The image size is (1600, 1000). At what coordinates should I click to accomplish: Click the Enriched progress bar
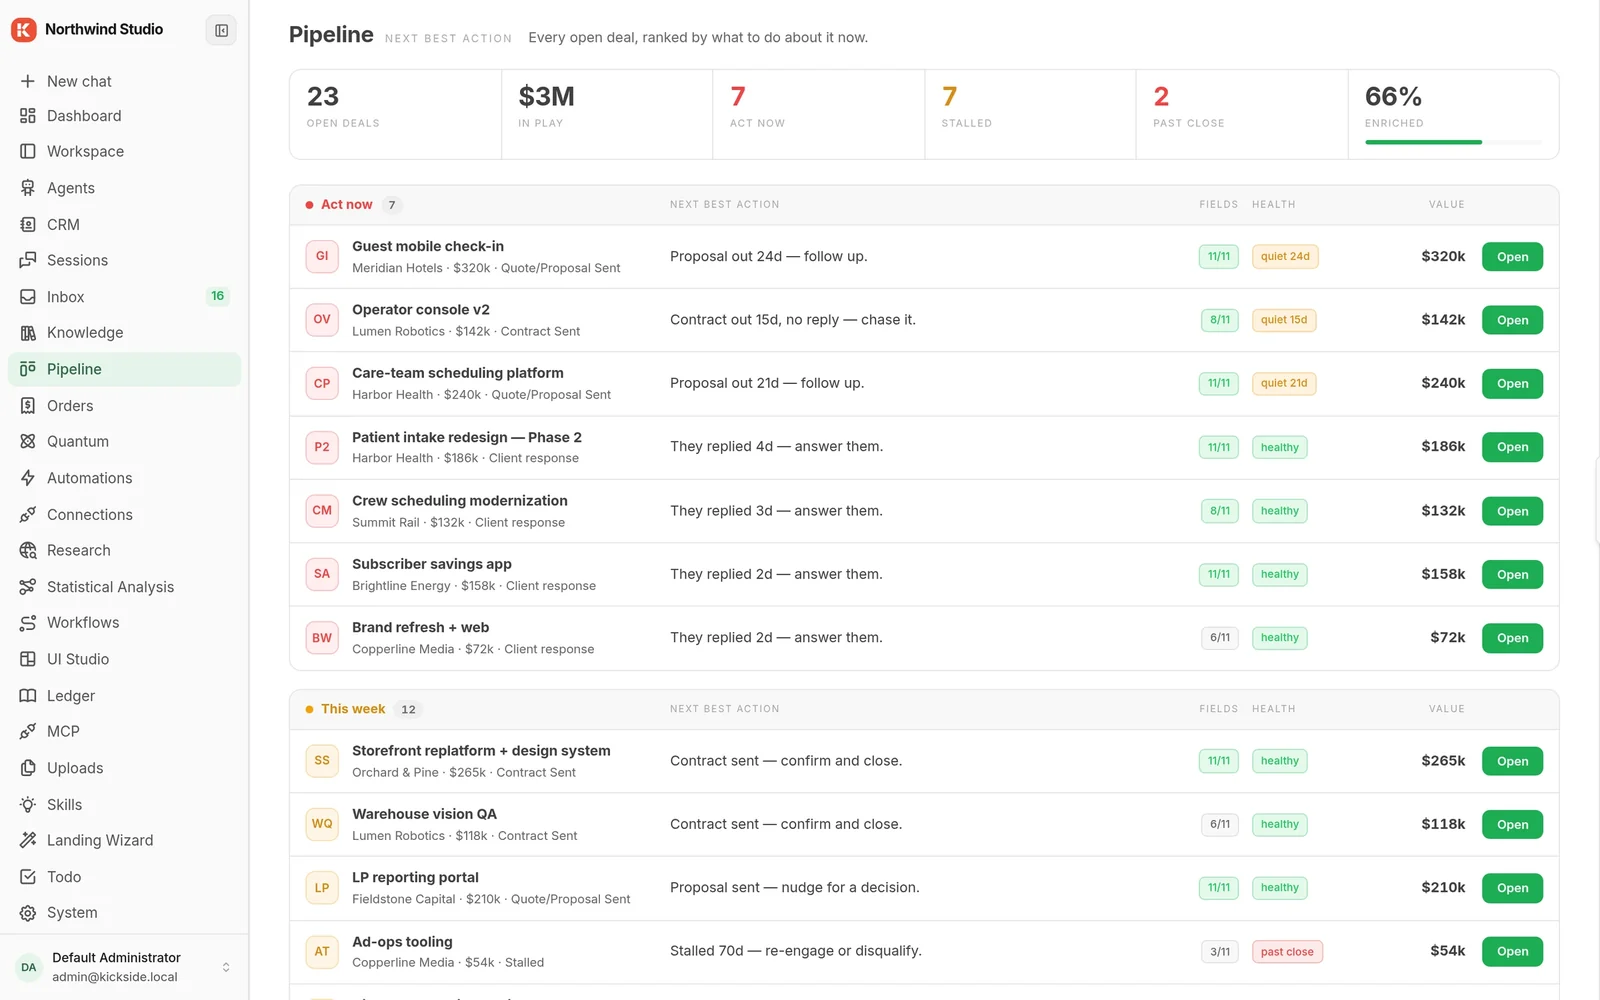click(x=1453, y=142)
